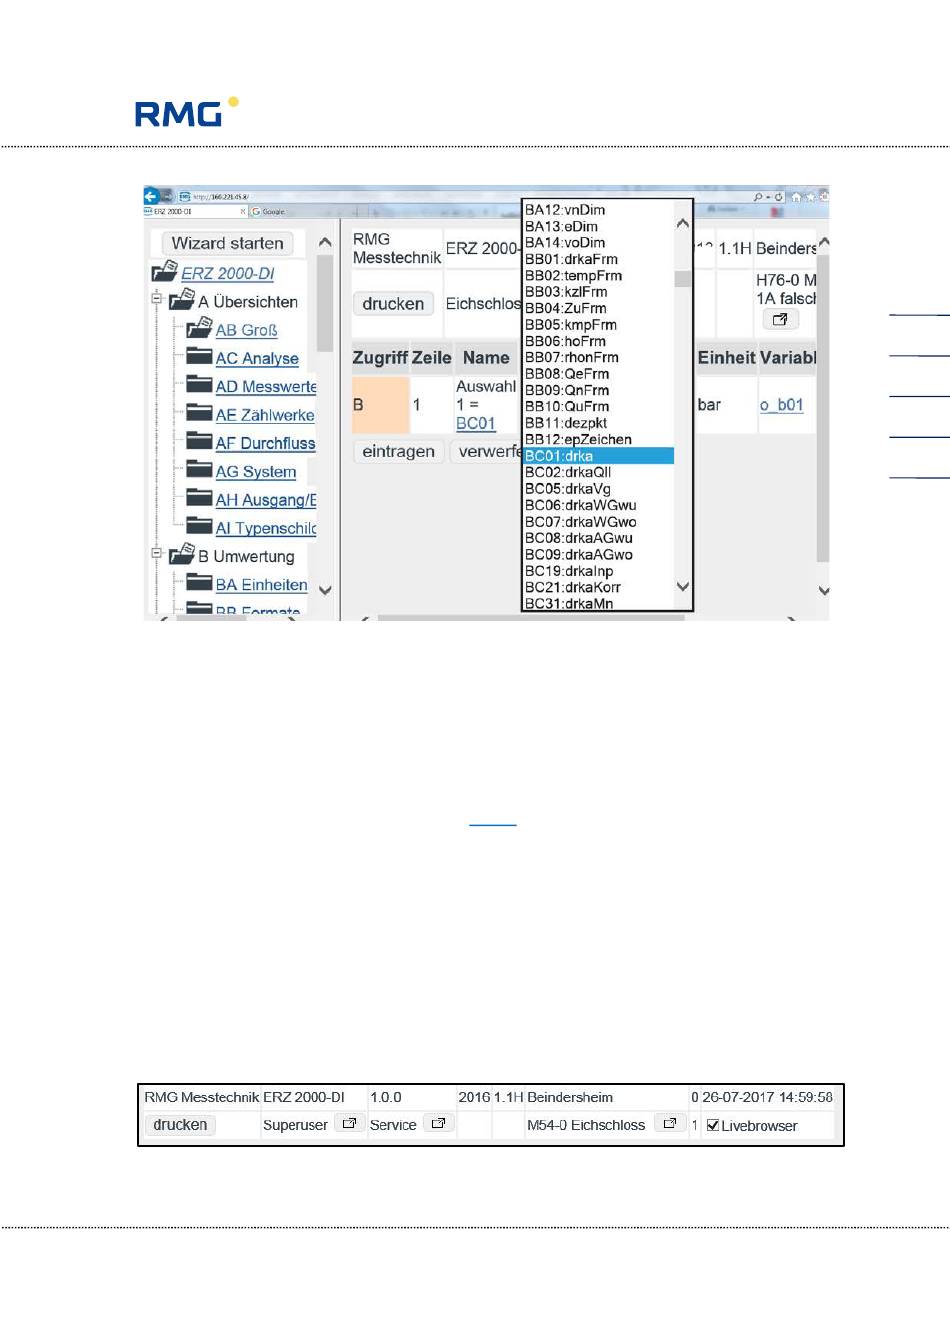950x1344 pixels.
Task: Click the folder icon next to AB Groß
Action: (199, 328)
